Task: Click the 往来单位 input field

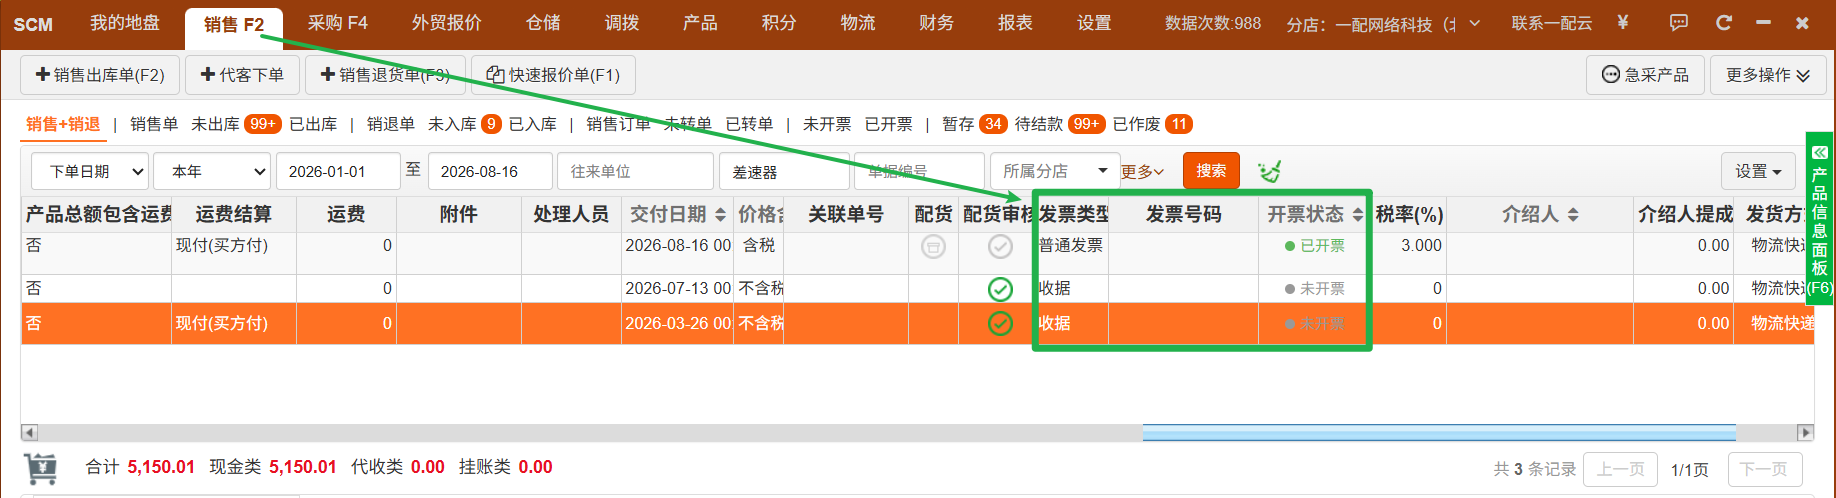Action: [635, 171]
